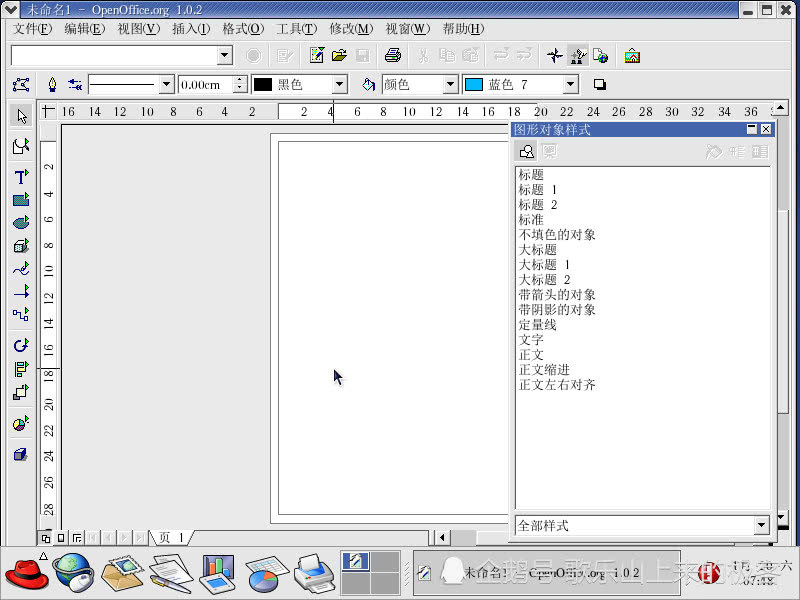This screenshot has height=600, width=800.
Task: Pick the Ellipse drawing tool
Action: (x=21, y=222)
